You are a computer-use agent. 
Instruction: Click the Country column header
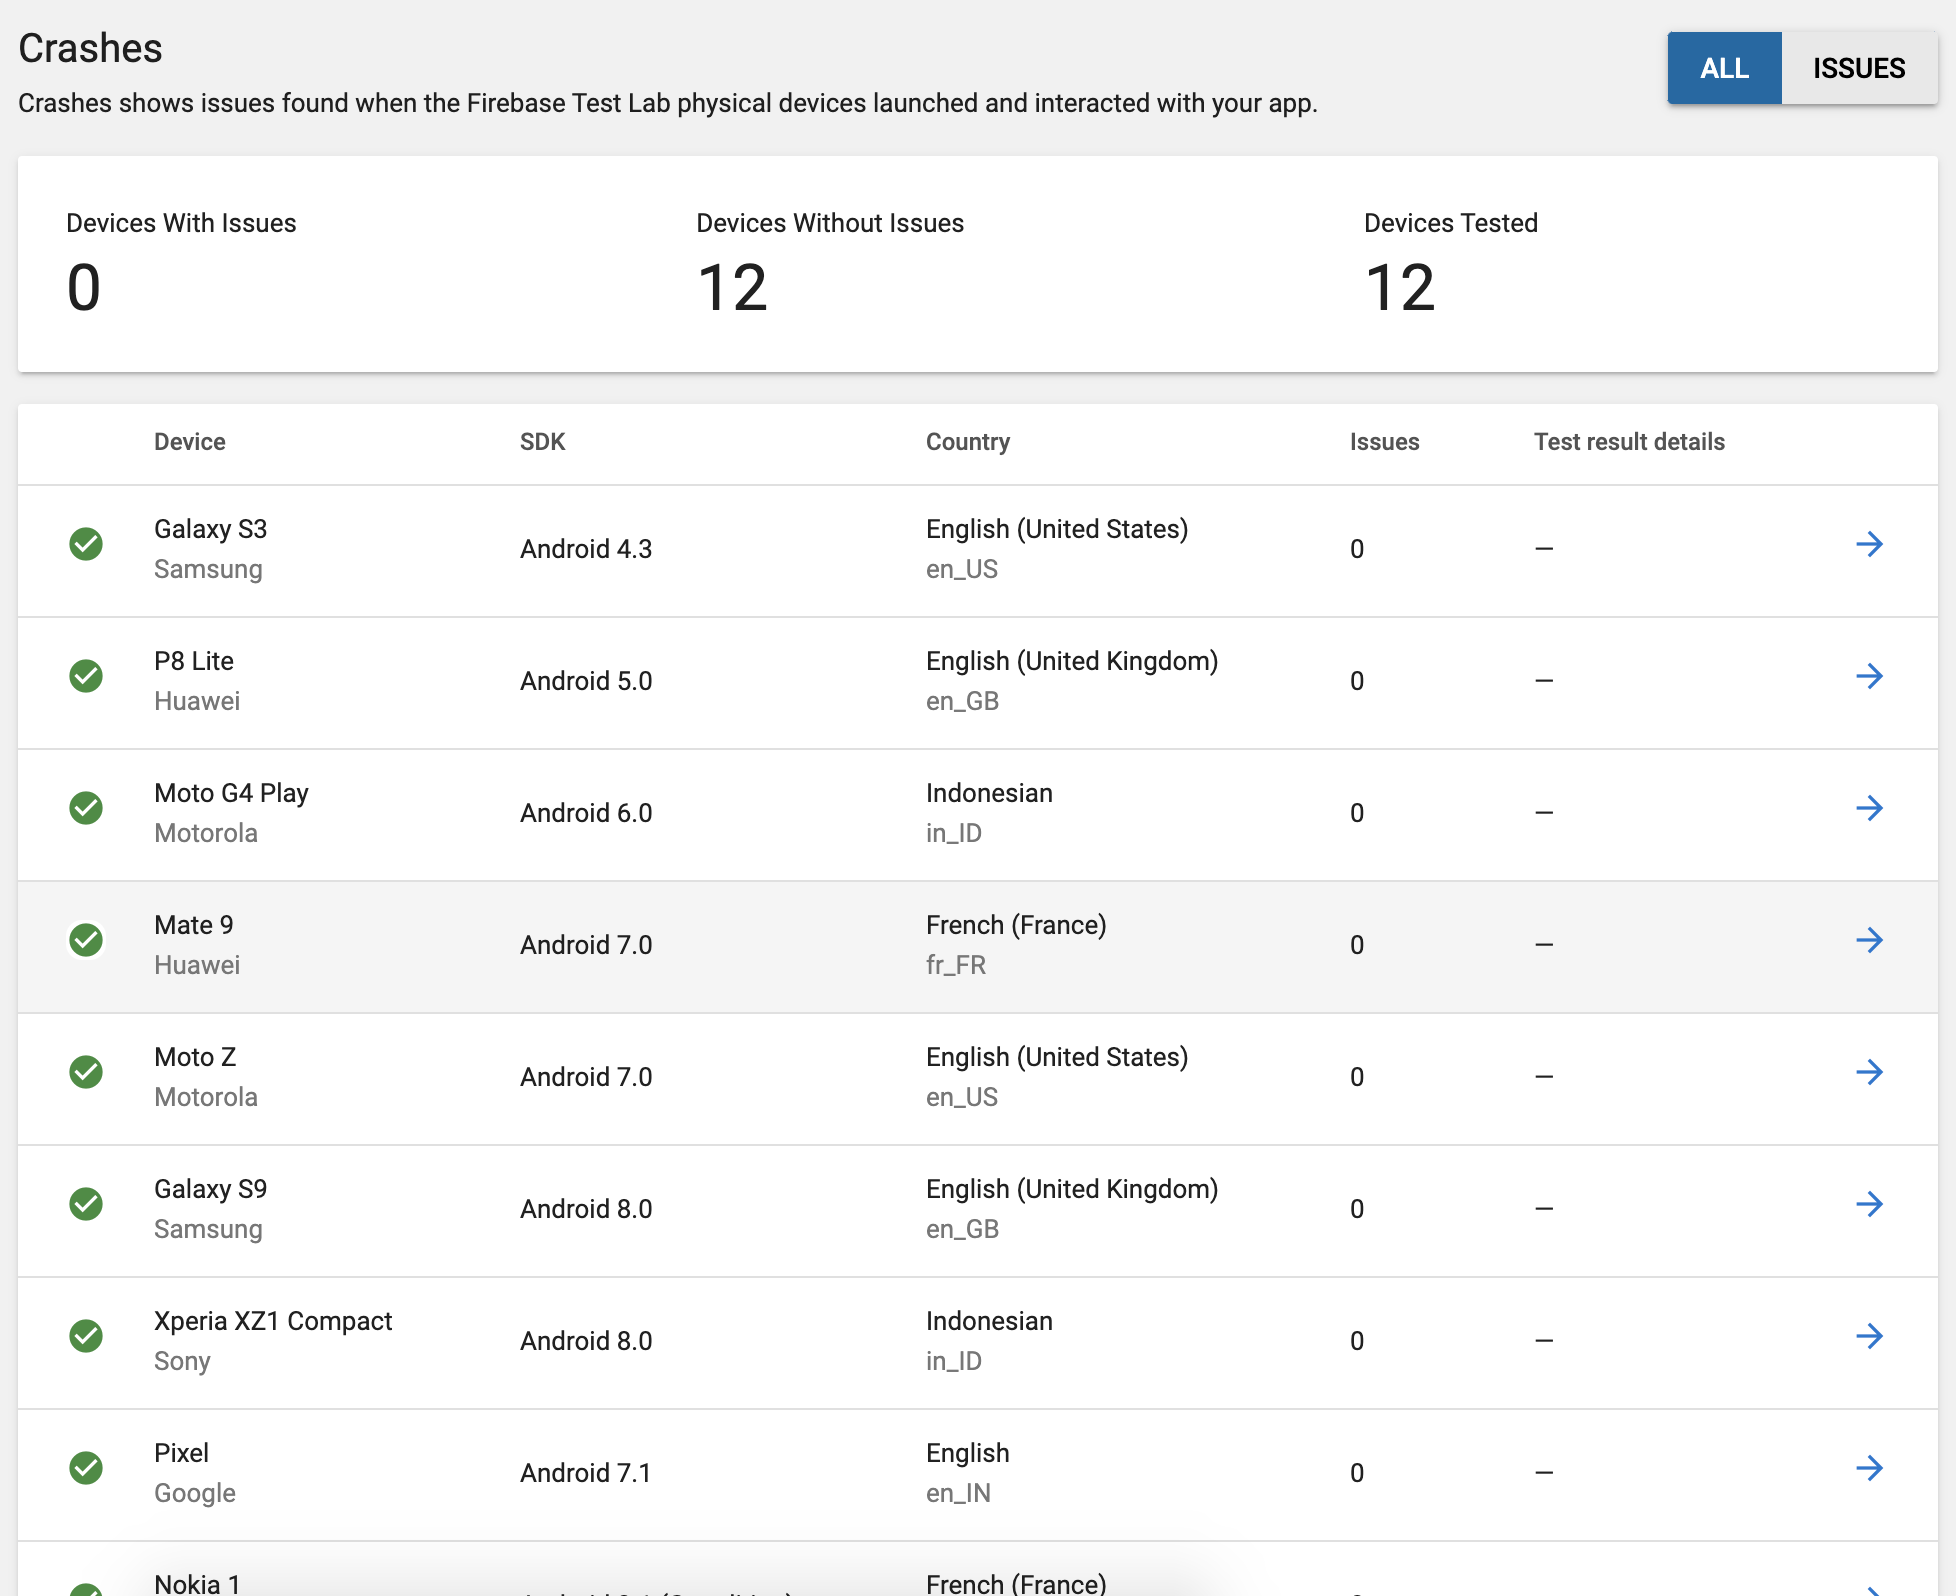[x=967, y=442]
